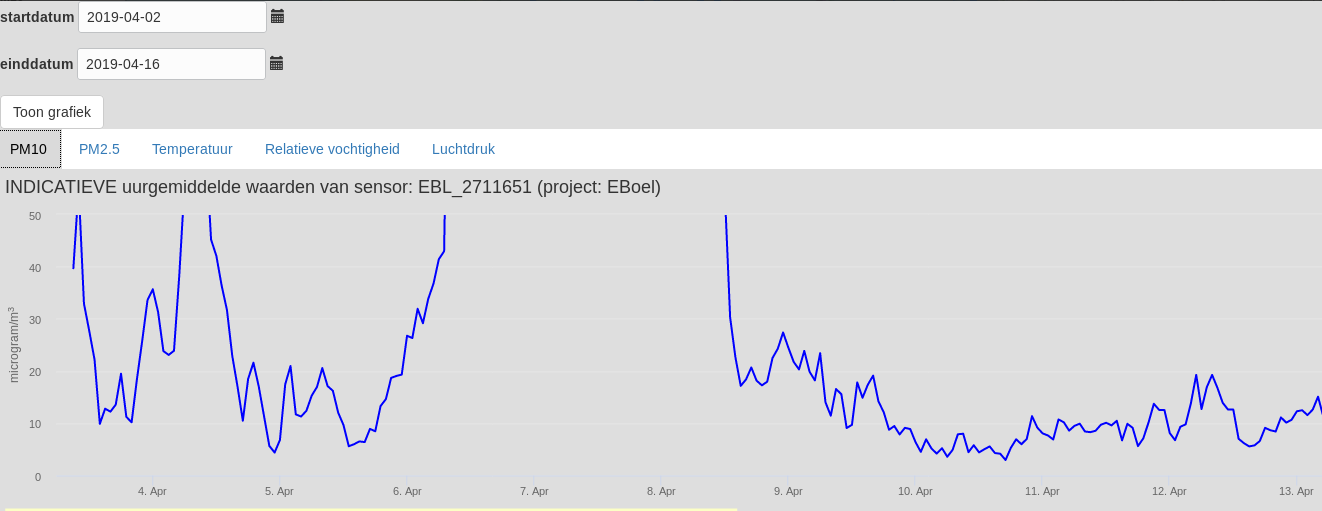
Task: Switch to the PM2.5 tab
Action: coord(99,149)
